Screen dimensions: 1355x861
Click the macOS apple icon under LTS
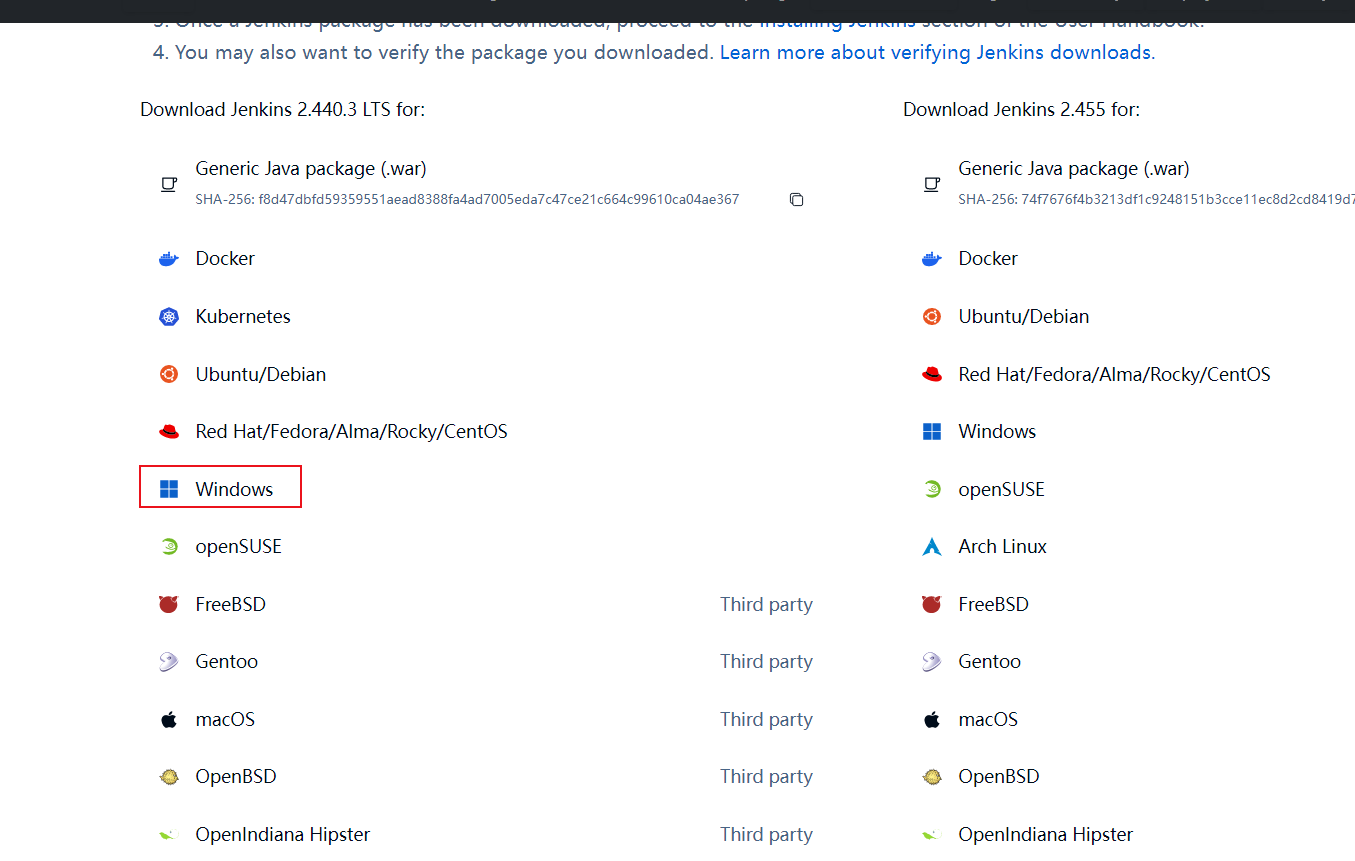coord(168,720)
